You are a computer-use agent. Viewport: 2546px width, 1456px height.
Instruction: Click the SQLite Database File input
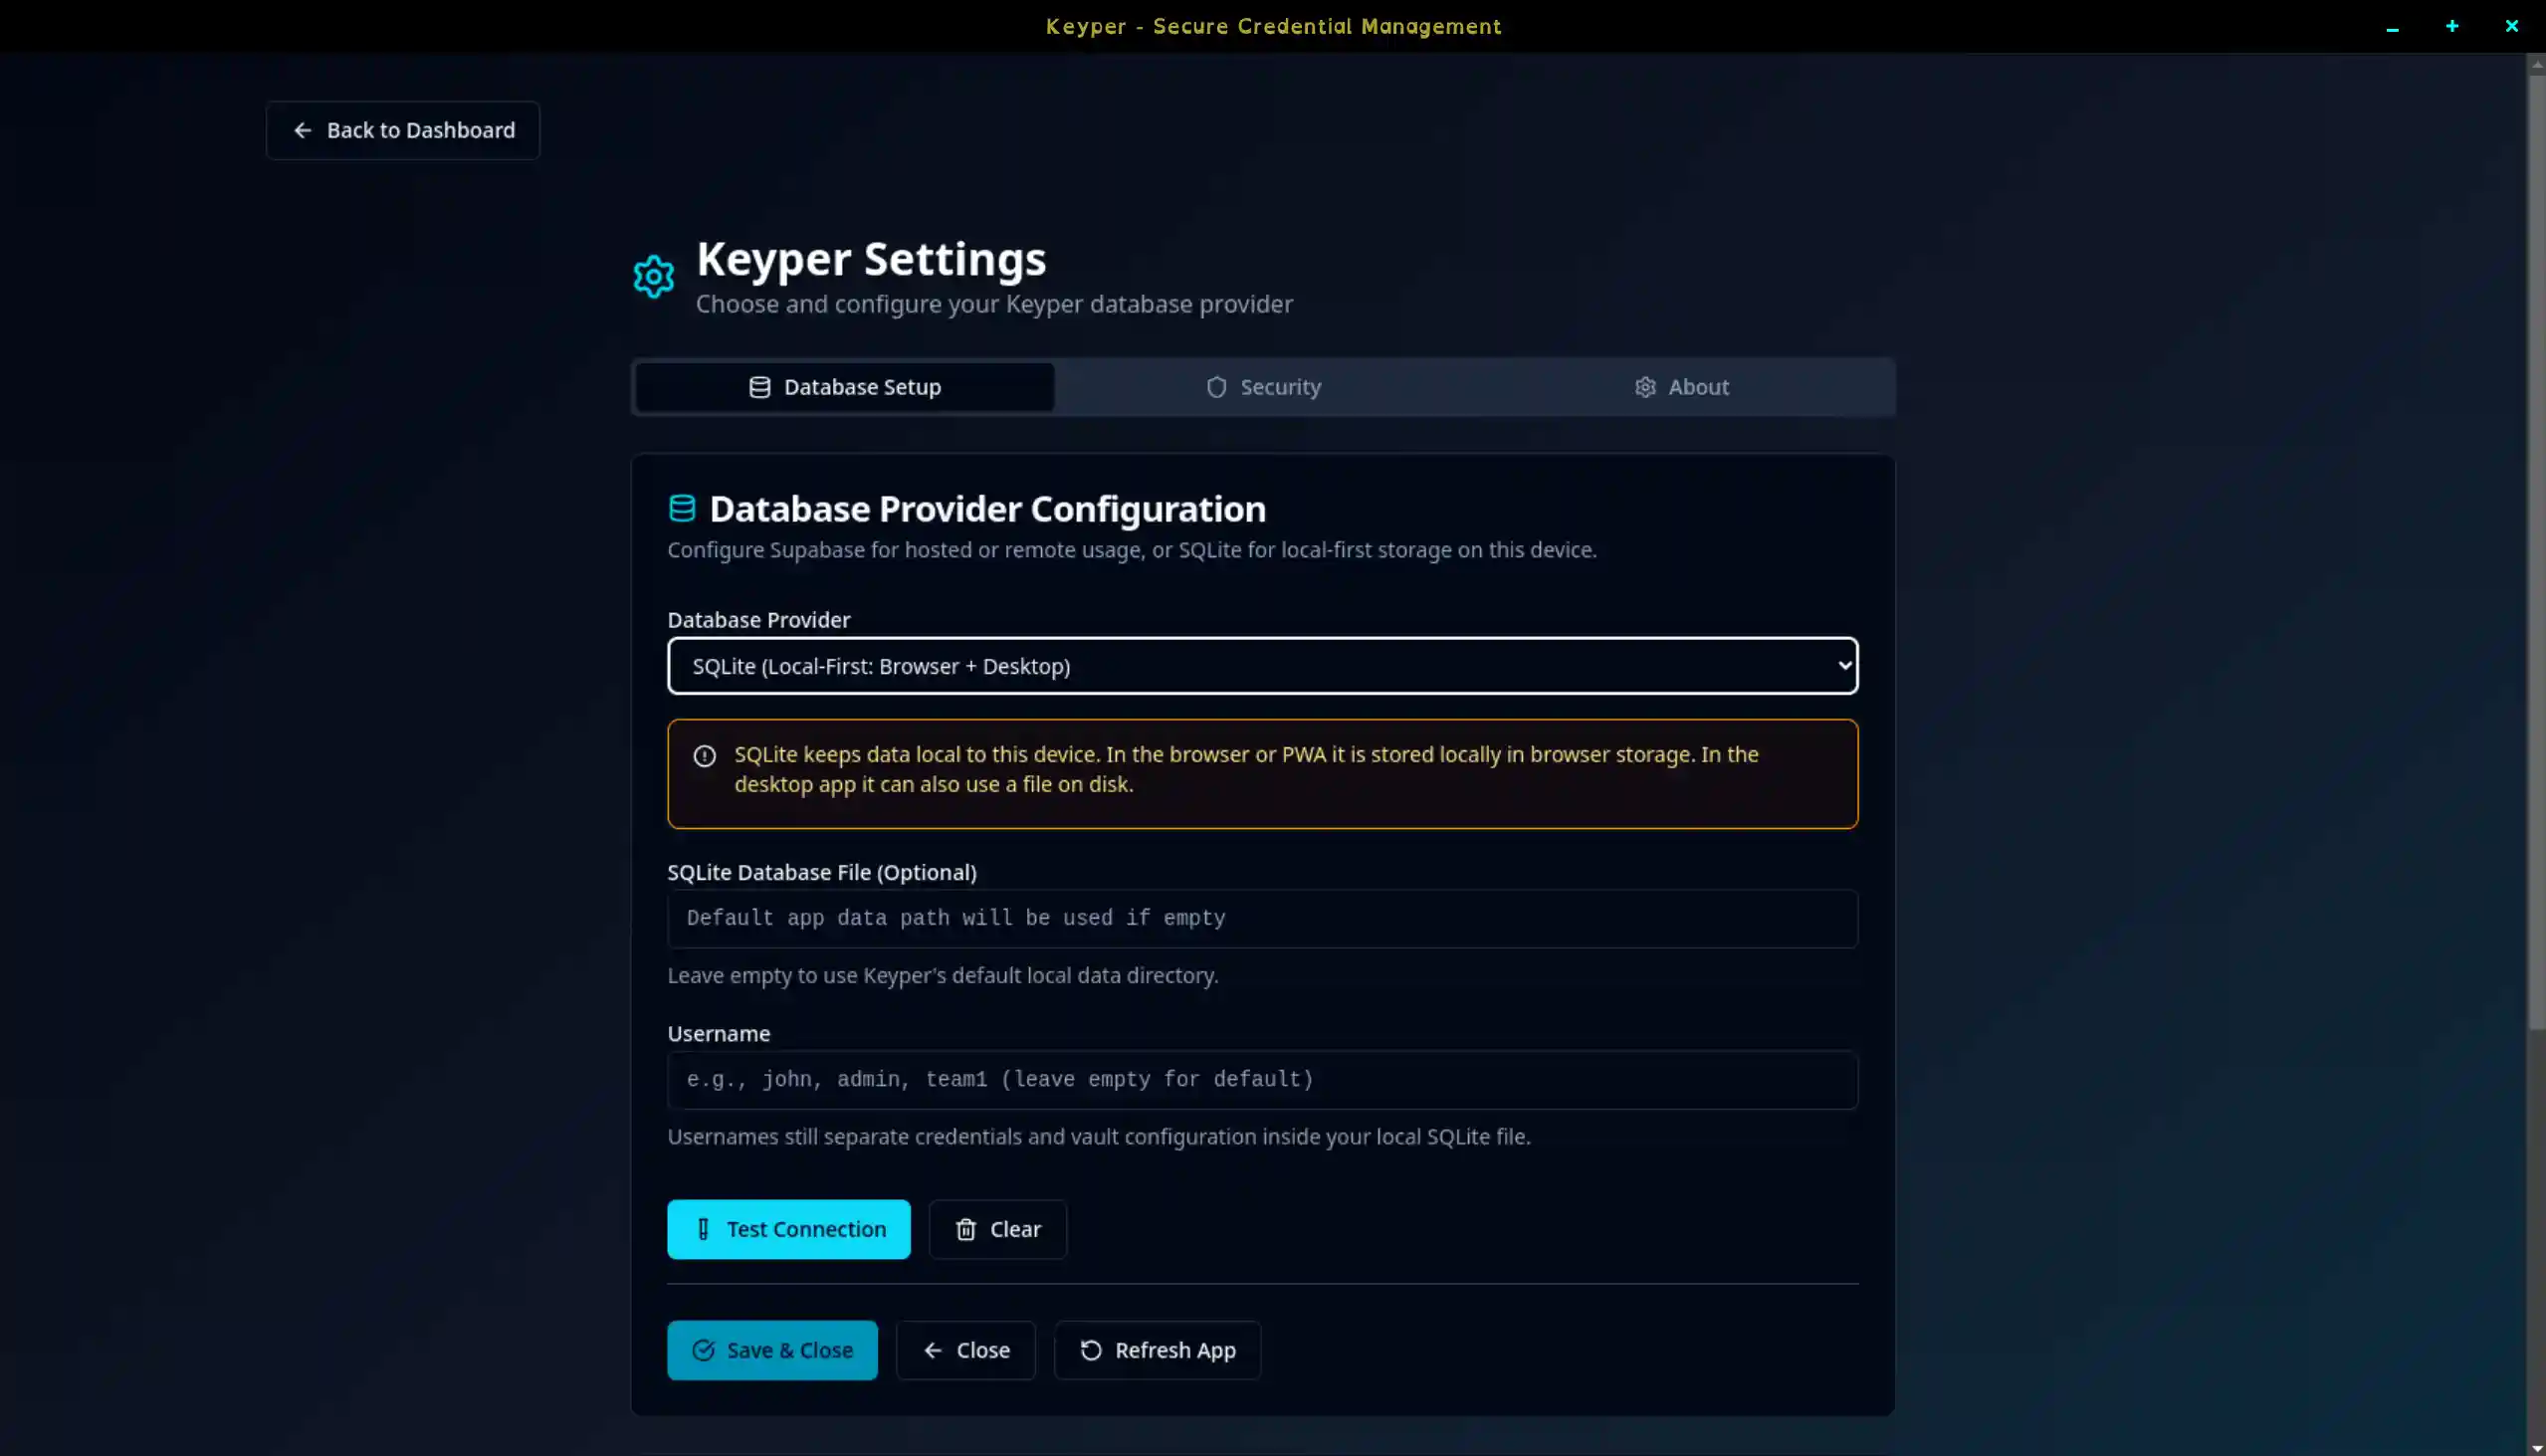click(1262, 918)
